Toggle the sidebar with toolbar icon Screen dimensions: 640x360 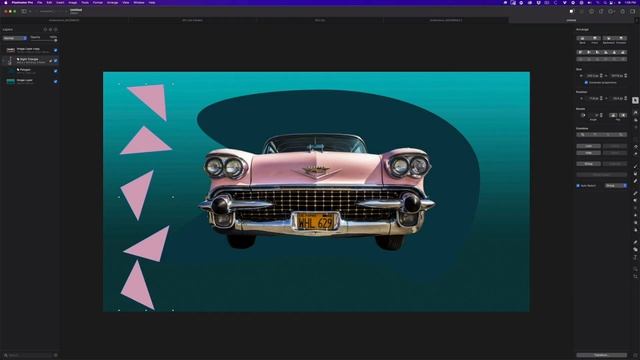click(24, 11)
